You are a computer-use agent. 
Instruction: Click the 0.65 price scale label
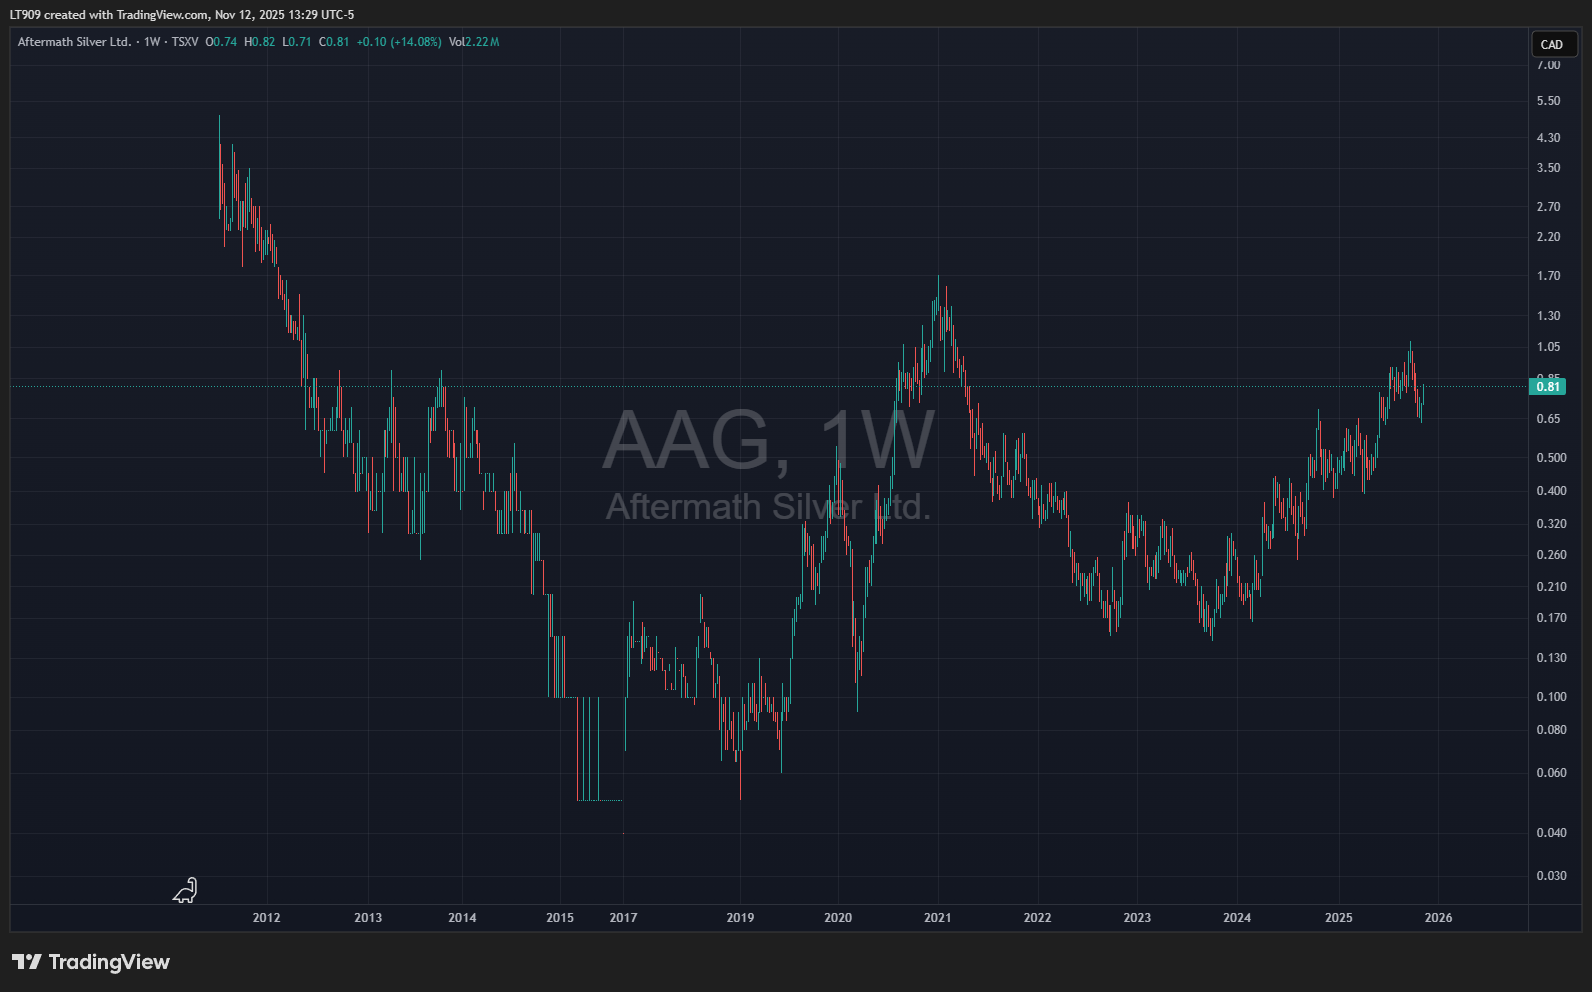click(x=1548, y=419)
